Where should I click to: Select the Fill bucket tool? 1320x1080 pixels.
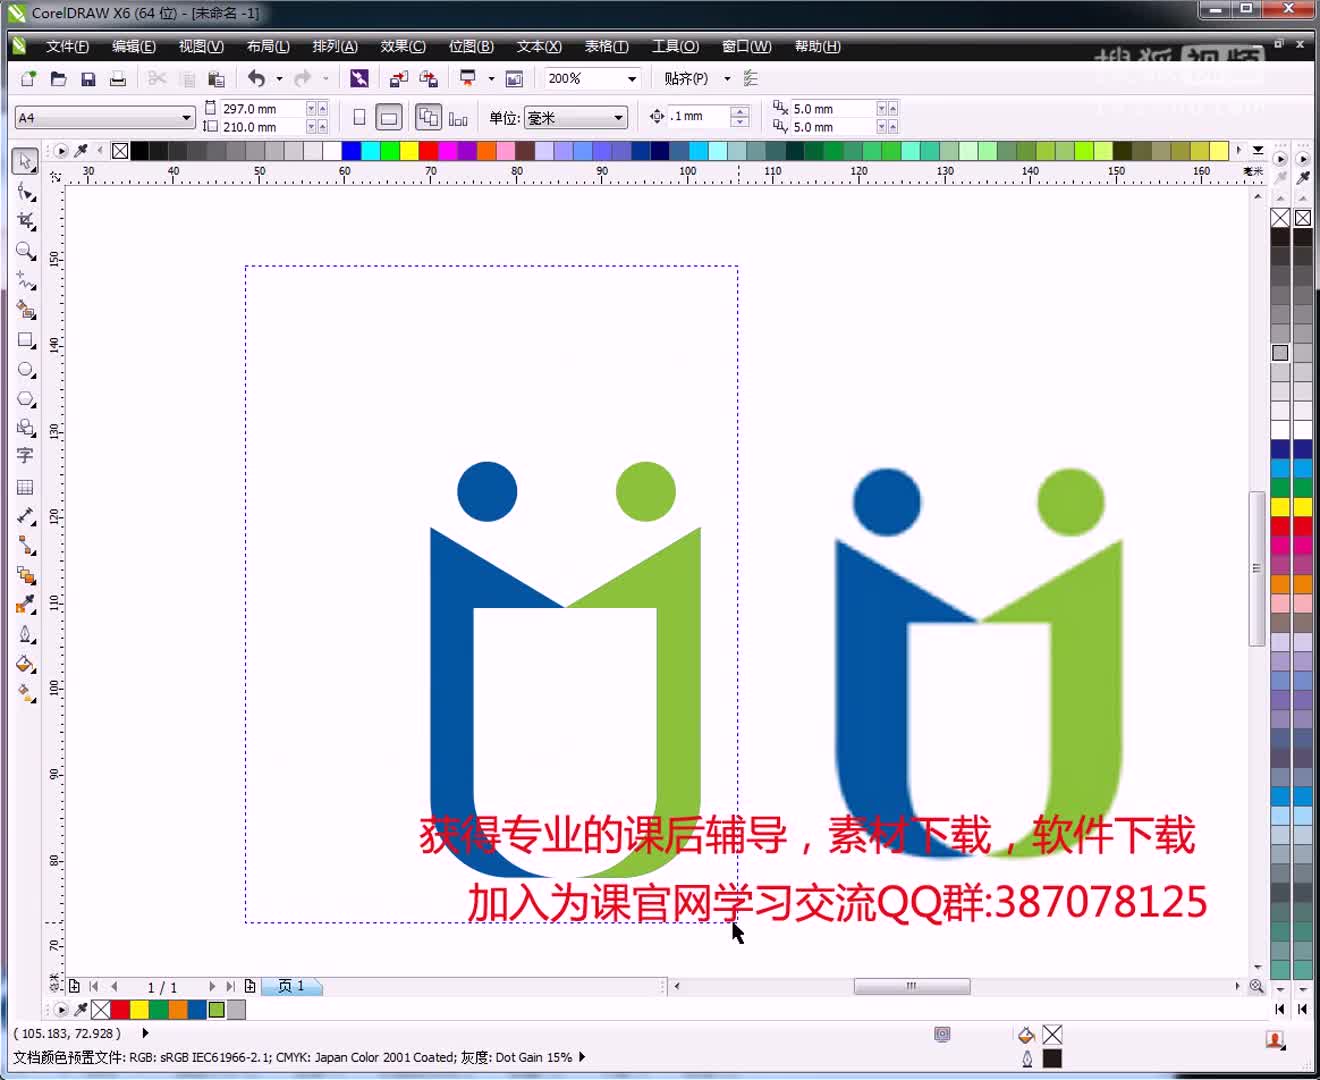[25, 664]
